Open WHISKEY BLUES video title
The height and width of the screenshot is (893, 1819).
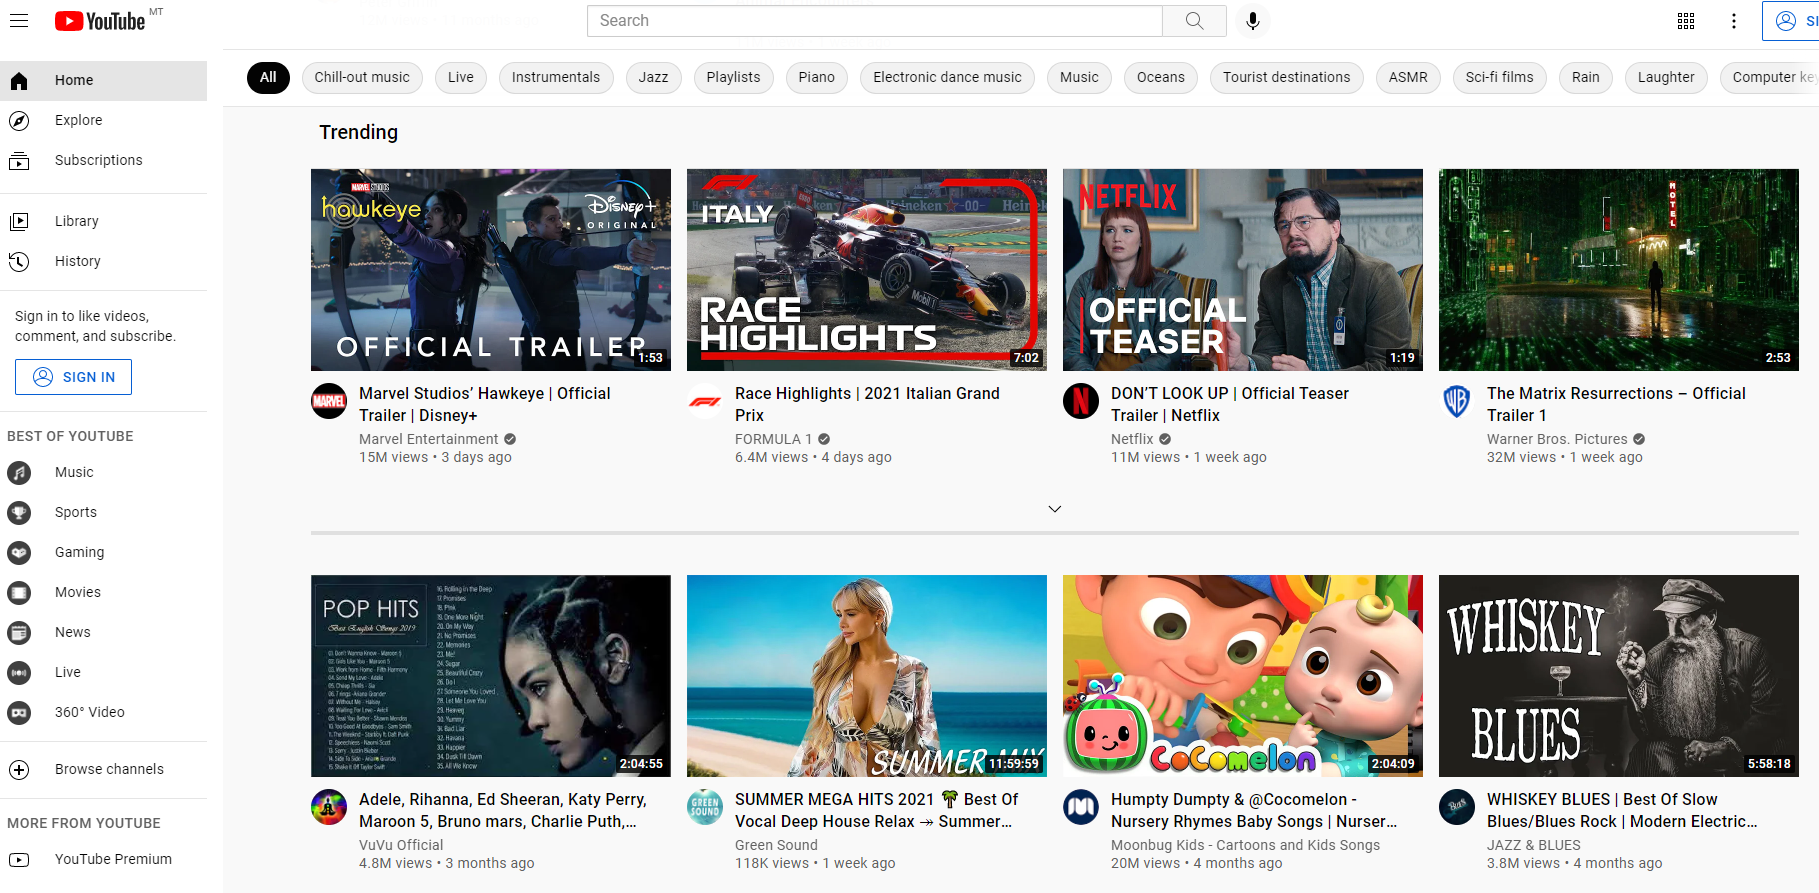pyautogui.click(x=1622, y=810)
